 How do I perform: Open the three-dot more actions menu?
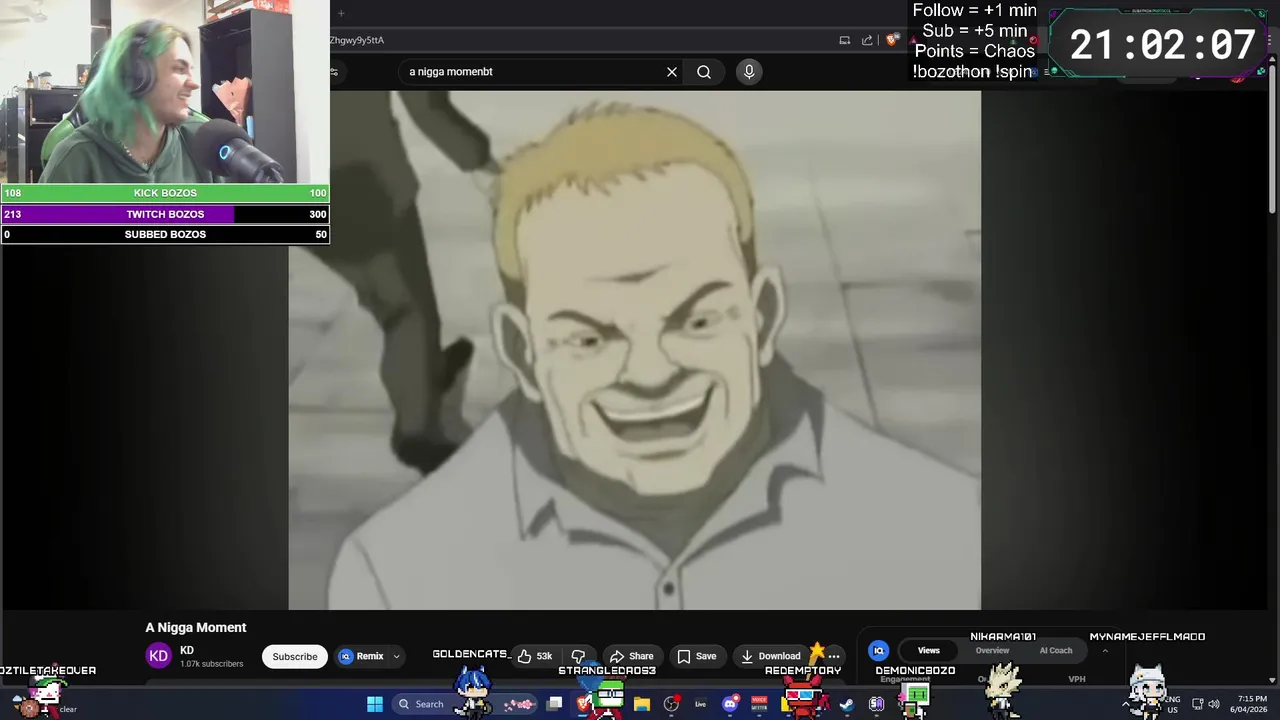834,657
